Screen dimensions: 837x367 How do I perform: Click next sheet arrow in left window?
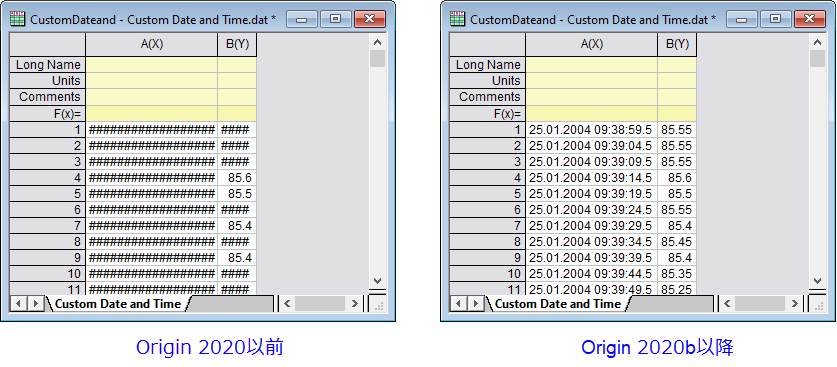point(35,304)
